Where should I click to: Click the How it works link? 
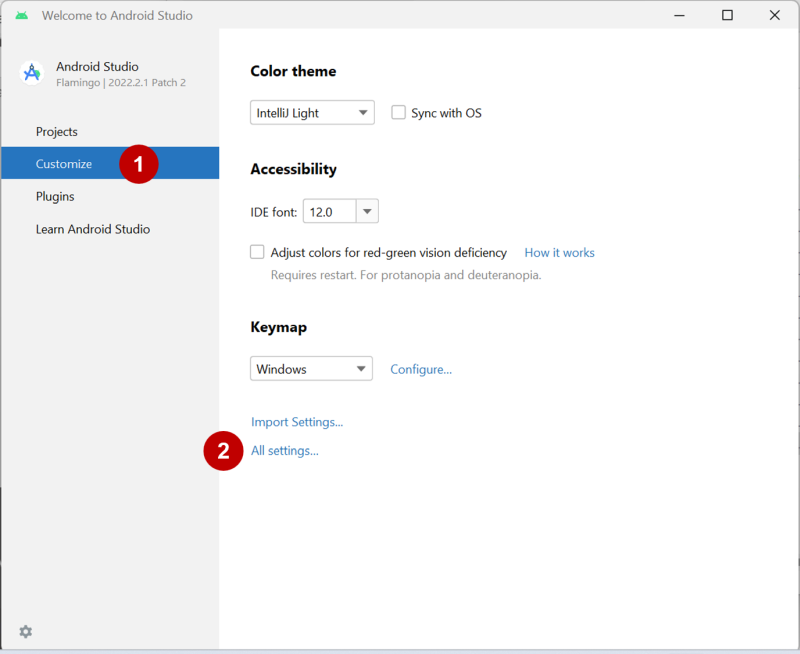point(560,253)
